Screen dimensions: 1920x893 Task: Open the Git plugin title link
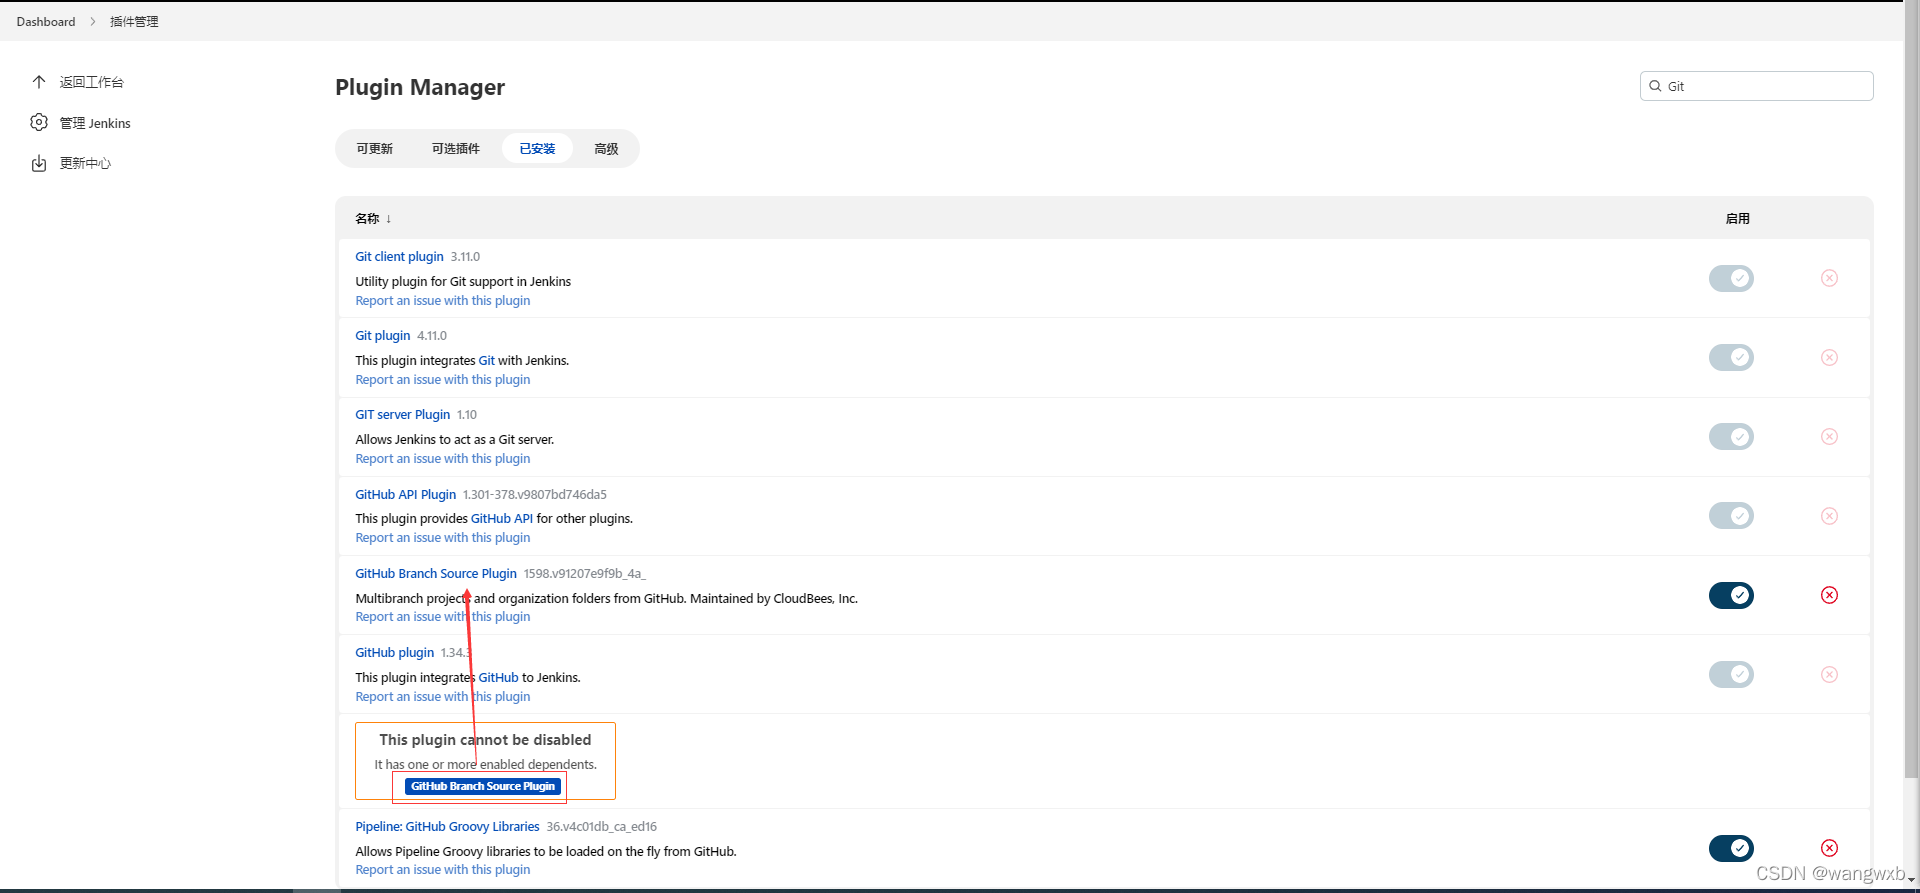click(x=383, y=336)
